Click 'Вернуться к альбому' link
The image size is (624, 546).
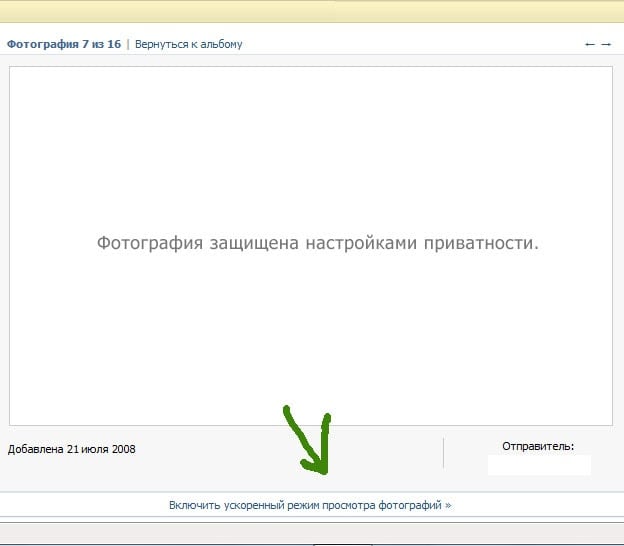pos(189,44)
